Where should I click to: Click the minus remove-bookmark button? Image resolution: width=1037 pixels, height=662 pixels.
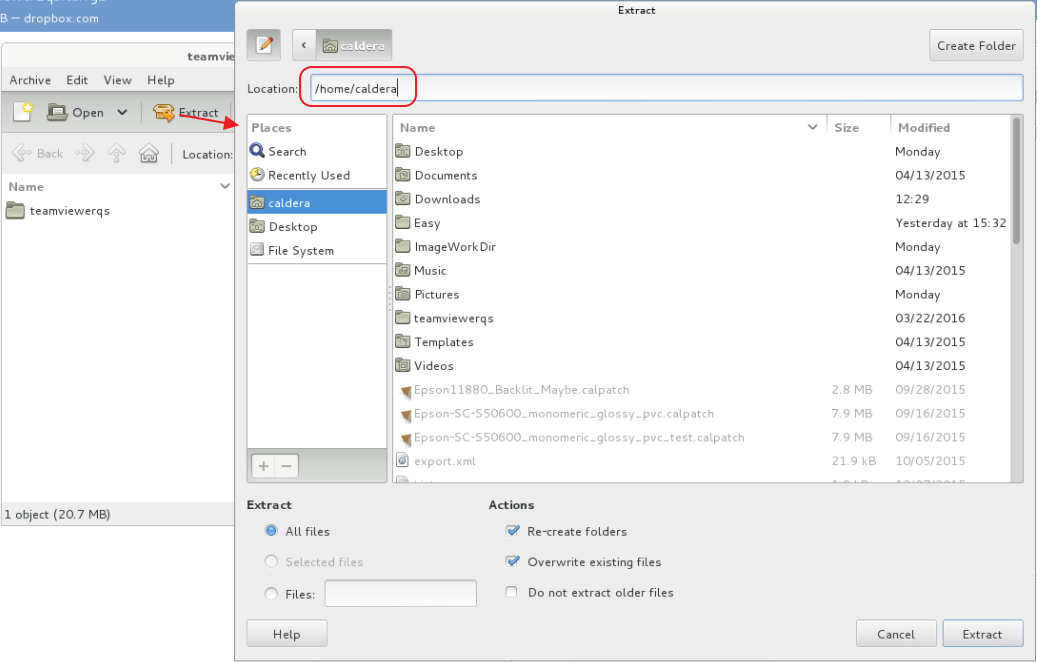(x=286, y=466)
